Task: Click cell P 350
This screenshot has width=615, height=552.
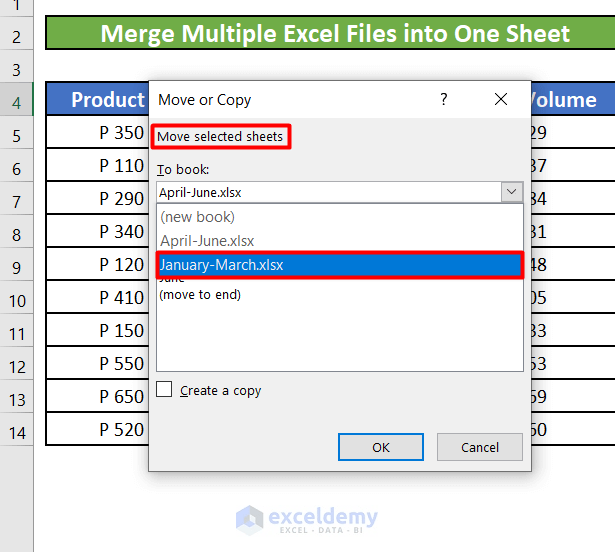Action: tap(98, 132)
